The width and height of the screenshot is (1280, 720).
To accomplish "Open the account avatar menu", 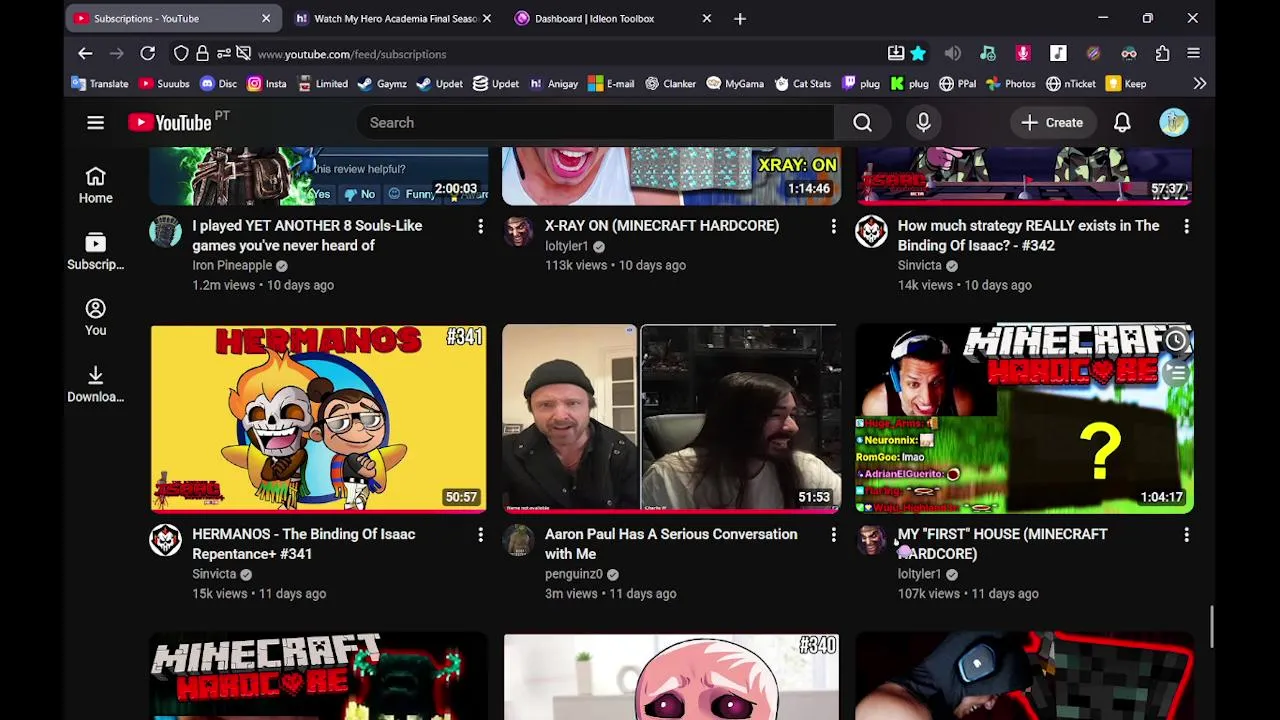I will [1174, 122].
